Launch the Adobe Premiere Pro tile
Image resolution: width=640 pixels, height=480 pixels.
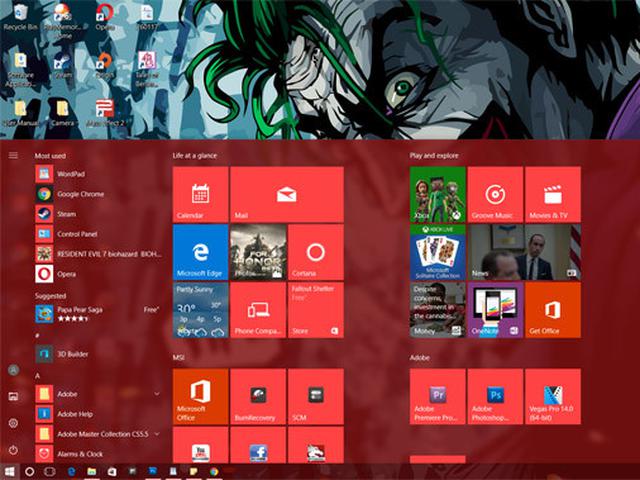(438, 397)
